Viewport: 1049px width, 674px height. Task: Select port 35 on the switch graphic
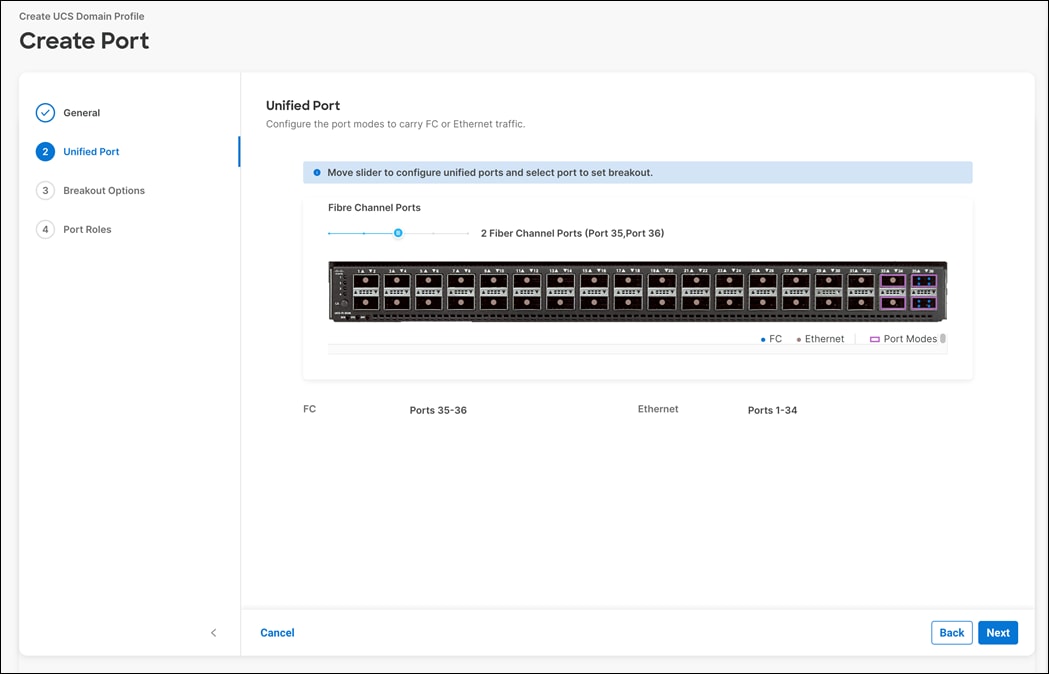coord(924,280)
